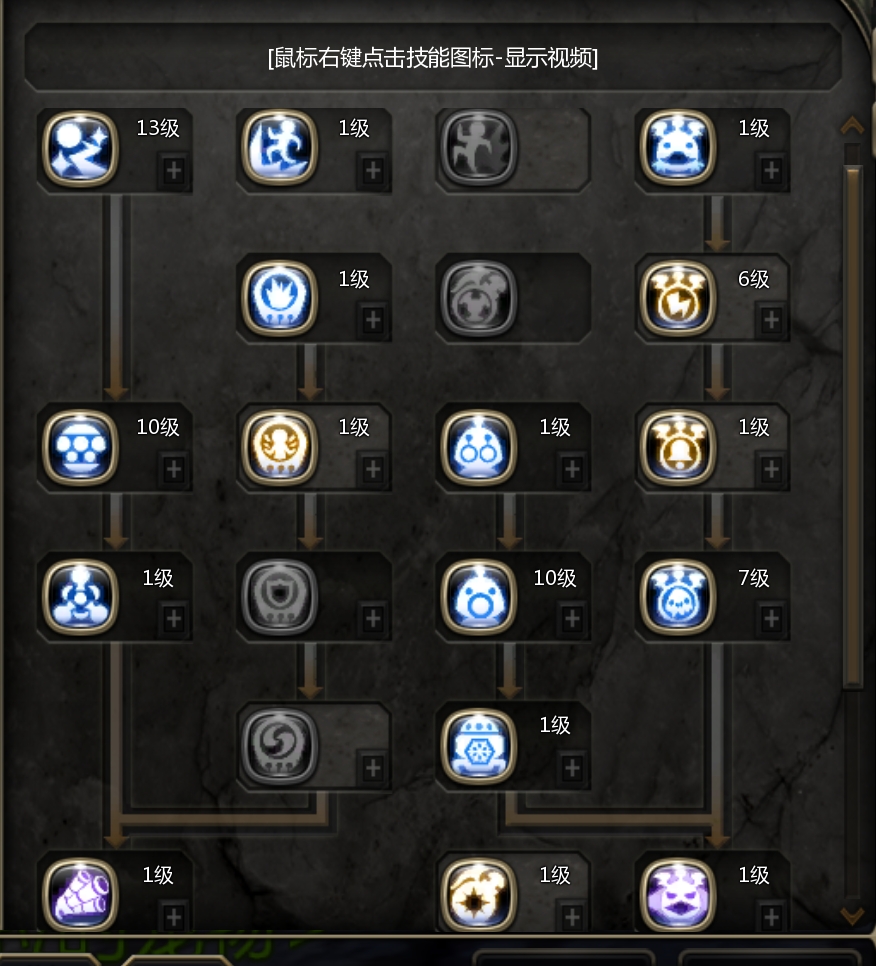Click the vertical scrollbar thumb
The width and height of the screenshot is (876, 966).
[853, 426]
